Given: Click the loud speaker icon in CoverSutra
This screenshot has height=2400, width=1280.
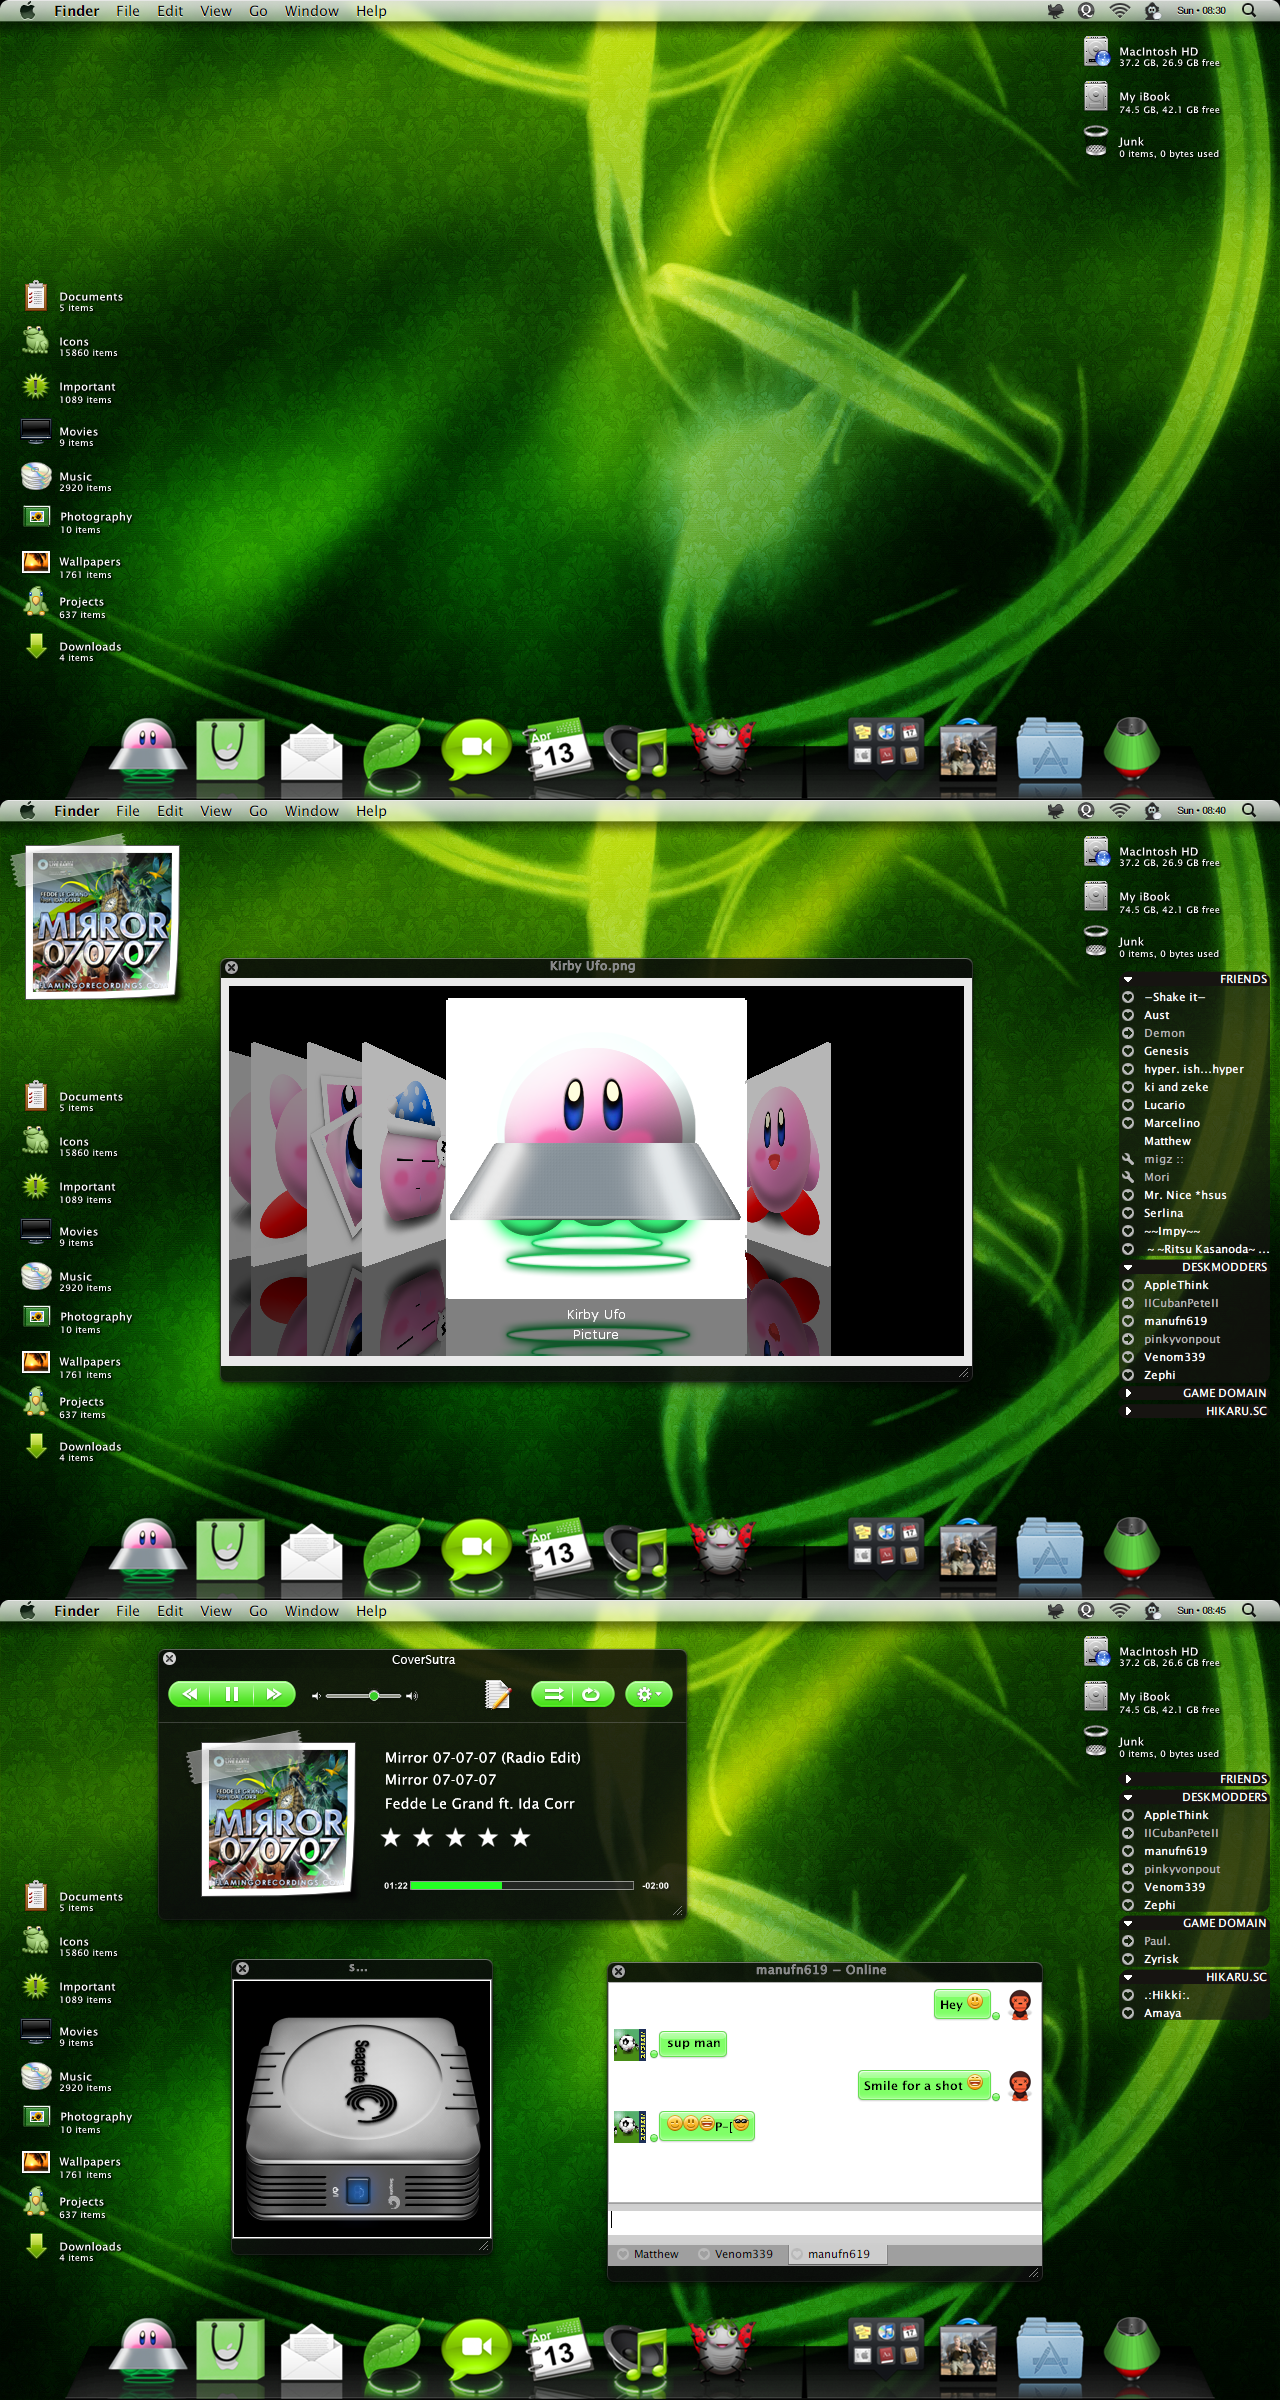Looking at the screenshot, I should (411, 1696).
